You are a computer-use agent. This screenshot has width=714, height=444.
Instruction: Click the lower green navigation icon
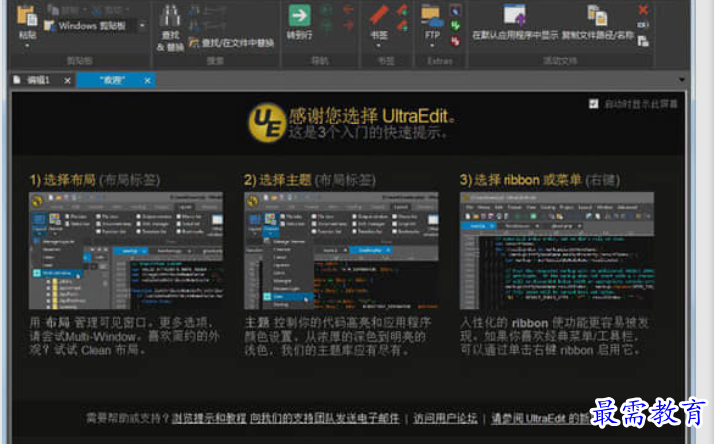tap(326, 25)
